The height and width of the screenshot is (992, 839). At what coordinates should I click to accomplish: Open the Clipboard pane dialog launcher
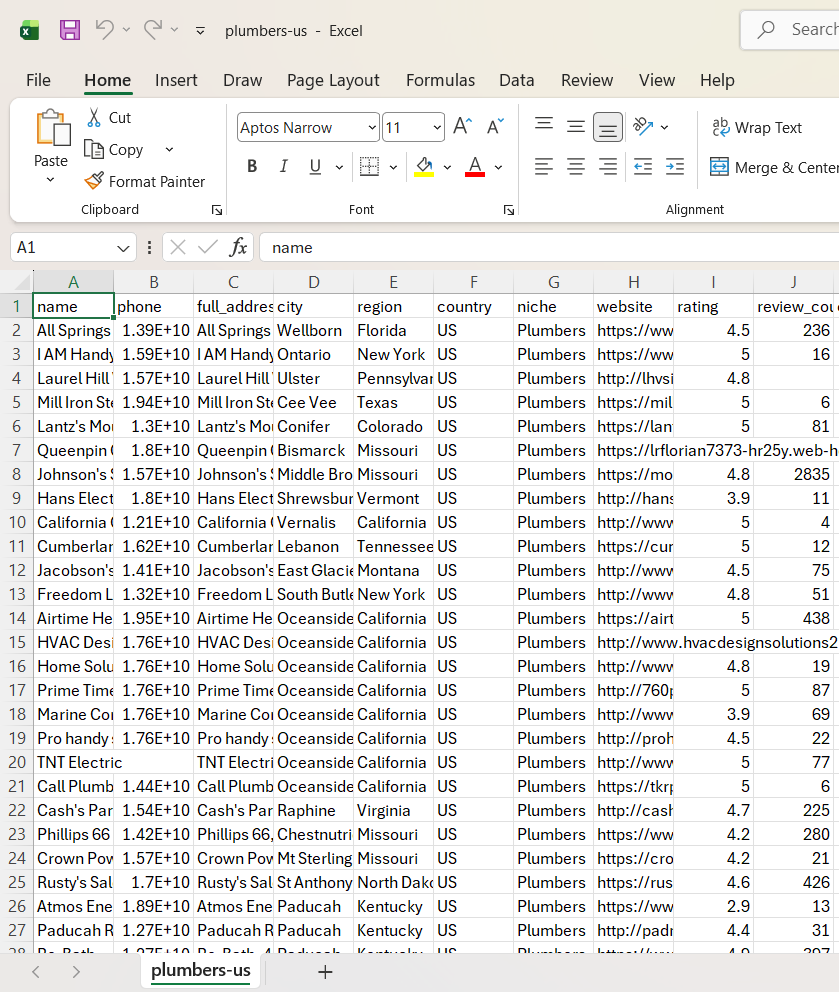point(217,210)
